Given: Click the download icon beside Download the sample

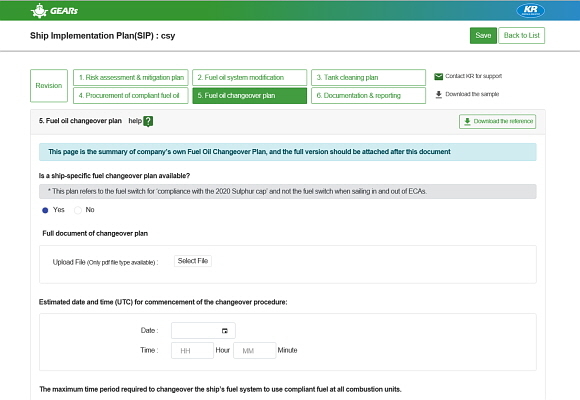Looking at the screenshot, I should [x=439, y=94].
